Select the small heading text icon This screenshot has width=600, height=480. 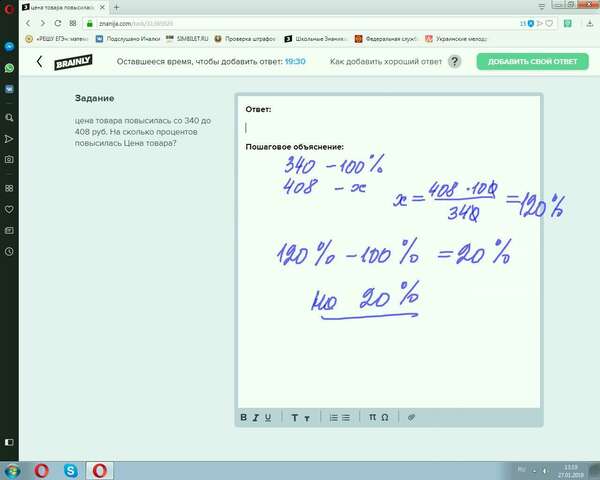click(x=307, y=418)
